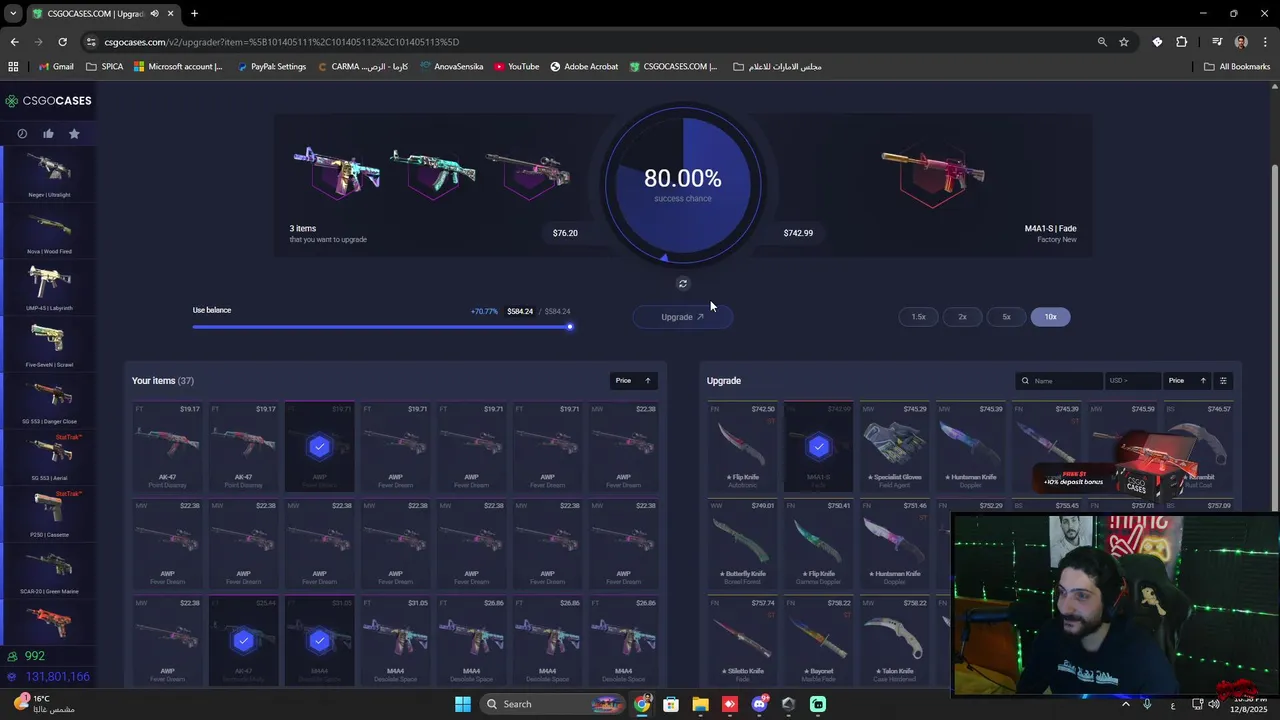This screenshot has height=720, width=1280.
Task: Open the apps grid in bookmarks bar
Action: pos(13,67)
